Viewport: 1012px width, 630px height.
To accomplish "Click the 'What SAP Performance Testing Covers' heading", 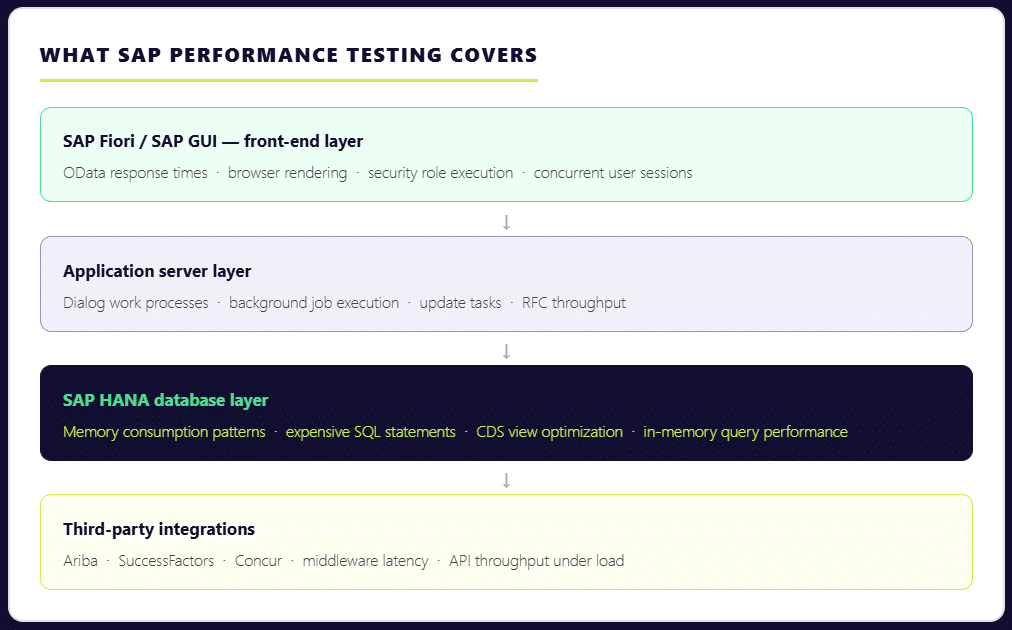I will coord(288,55).
